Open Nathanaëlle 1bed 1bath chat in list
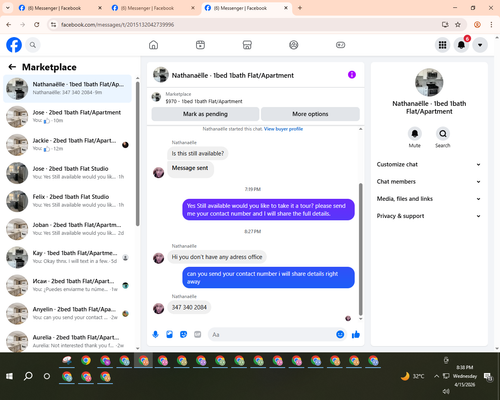The height and width of the screenshot is (400, 500). pos(67,89)
